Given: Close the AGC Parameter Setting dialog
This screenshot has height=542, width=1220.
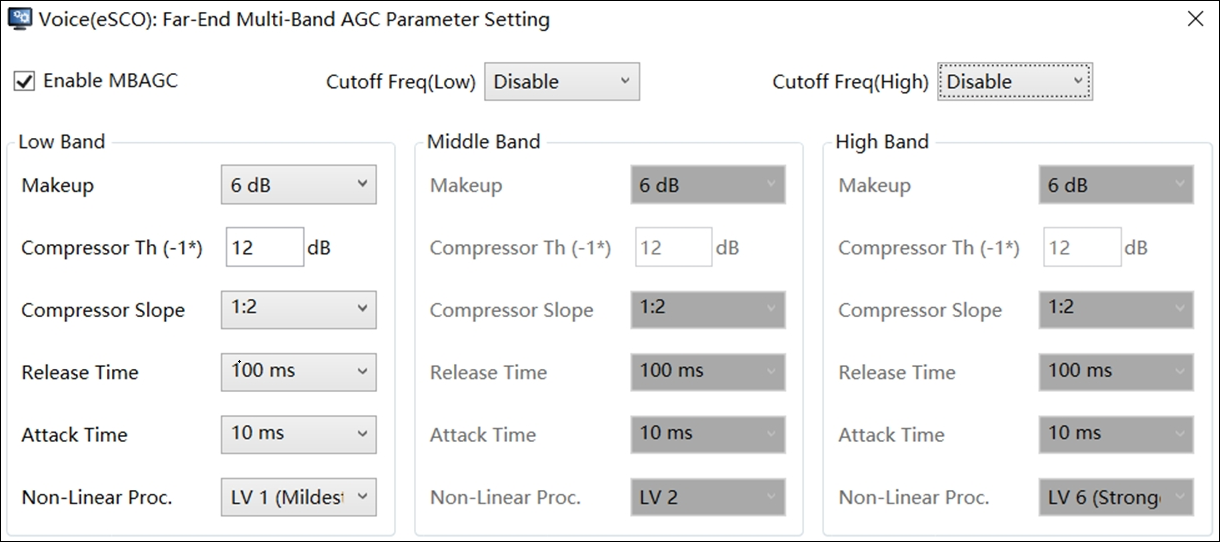Looking at the screenshot, I should [1194, 19].
